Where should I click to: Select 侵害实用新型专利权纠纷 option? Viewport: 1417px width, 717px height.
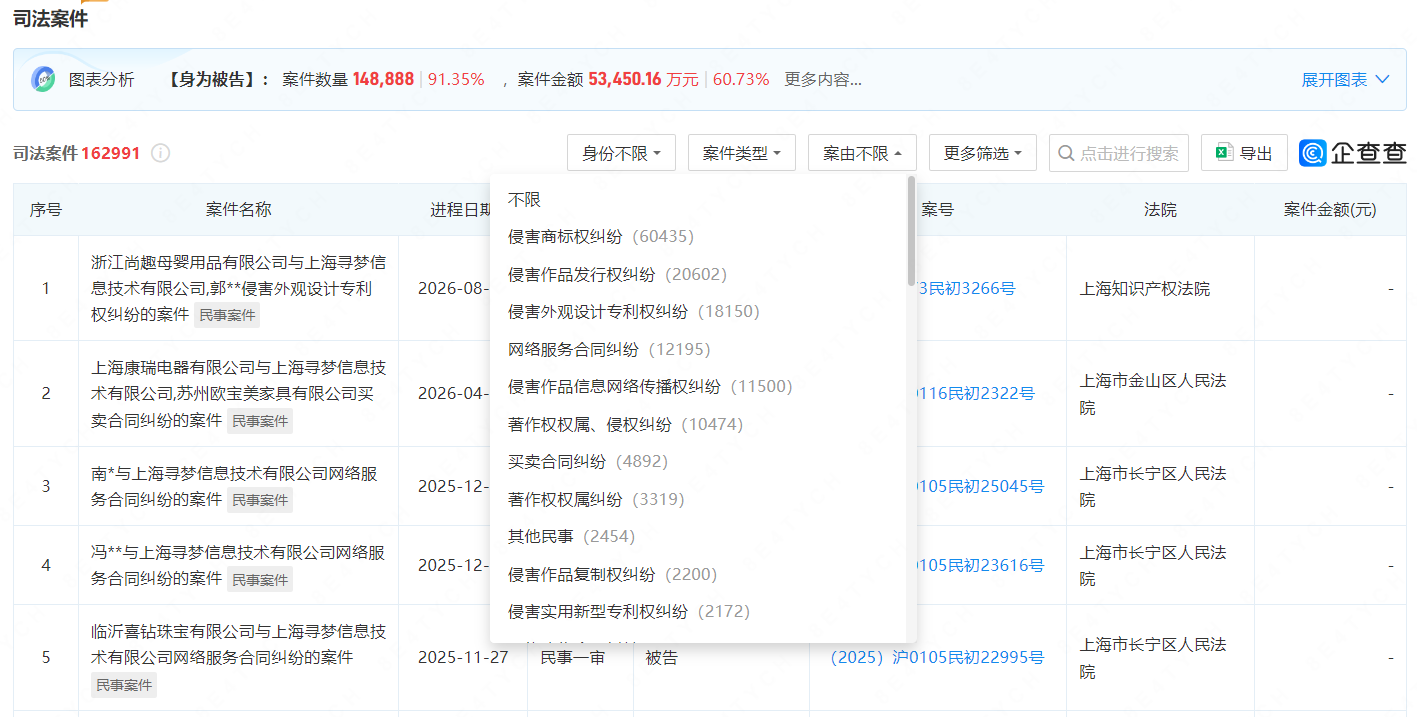point(628,611)
